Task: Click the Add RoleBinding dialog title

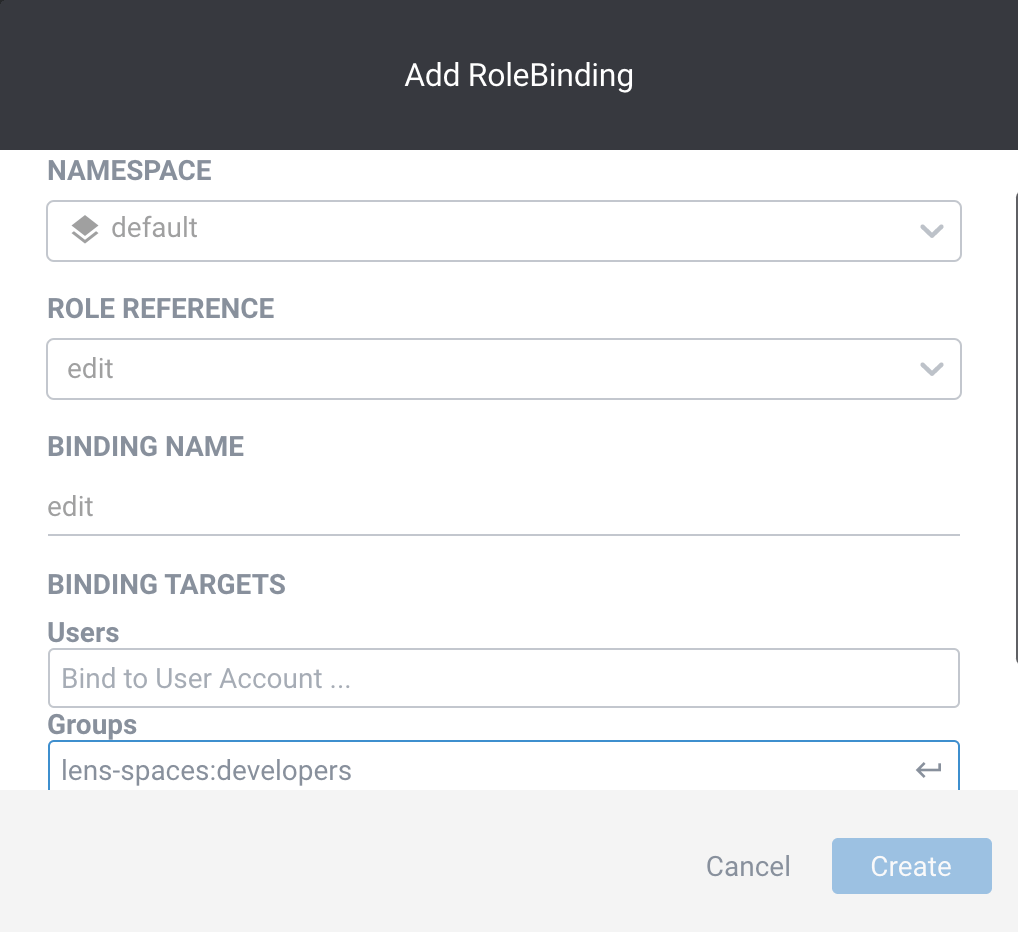Action: [519, 74]
